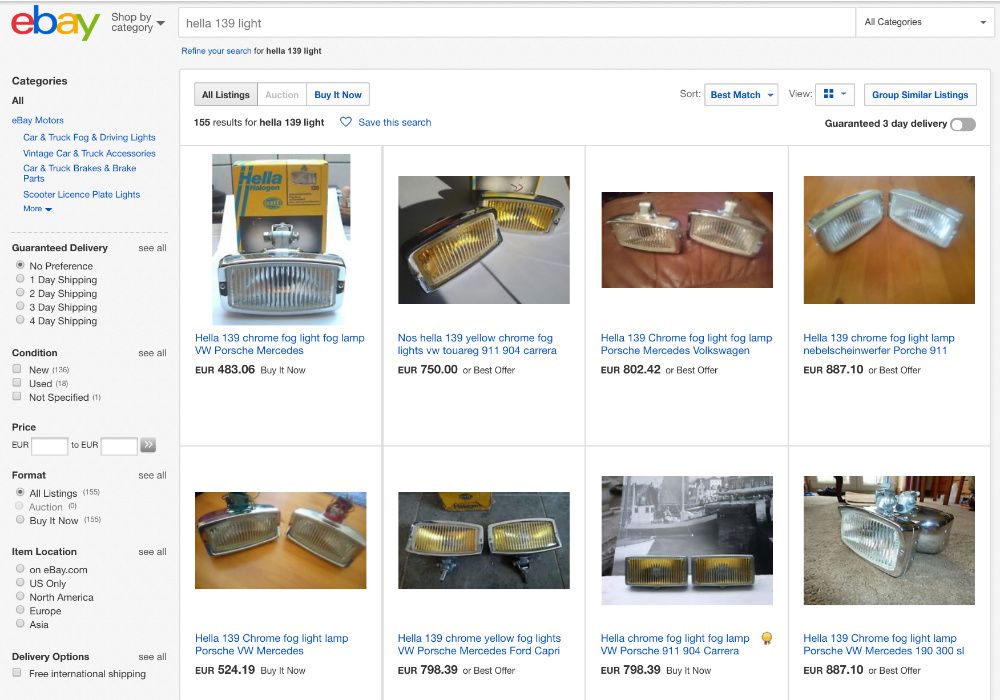Open thumbnail of EUR 802.42 lamps on leather

[687, 240]
